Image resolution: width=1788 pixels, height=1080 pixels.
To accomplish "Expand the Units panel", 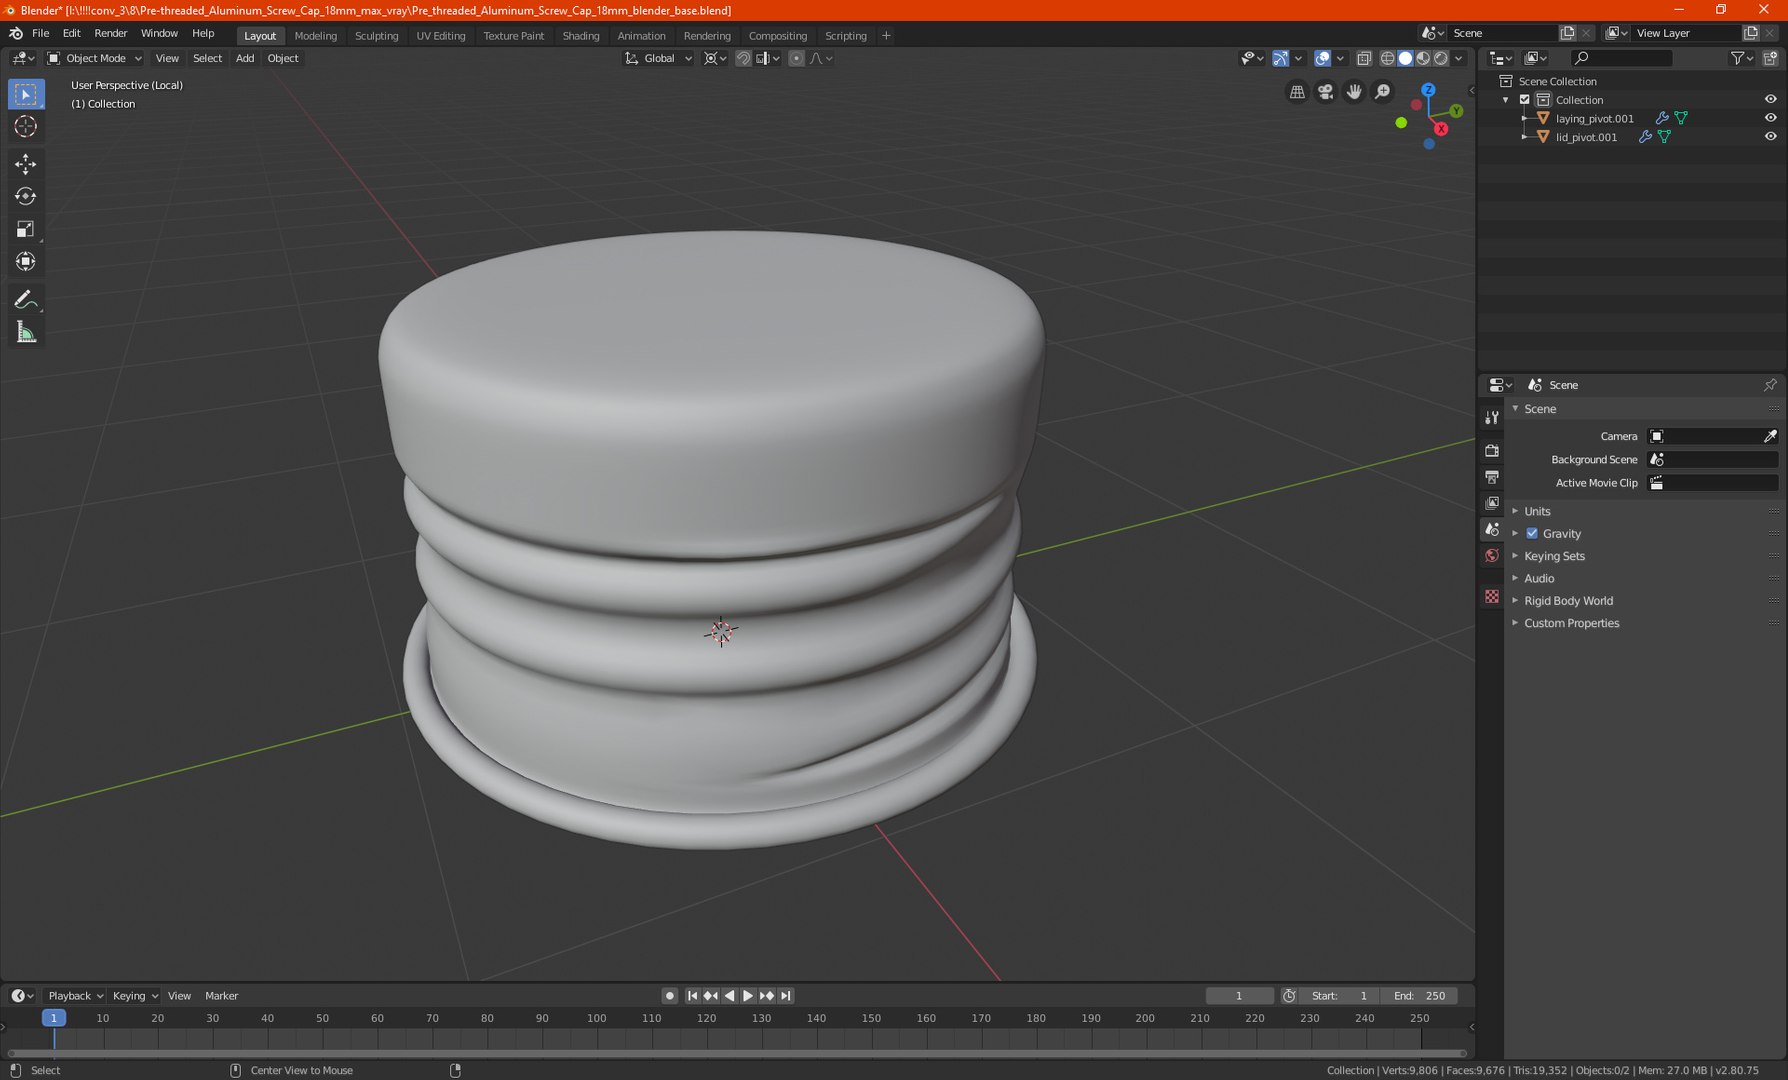I will click(1537, 511).
